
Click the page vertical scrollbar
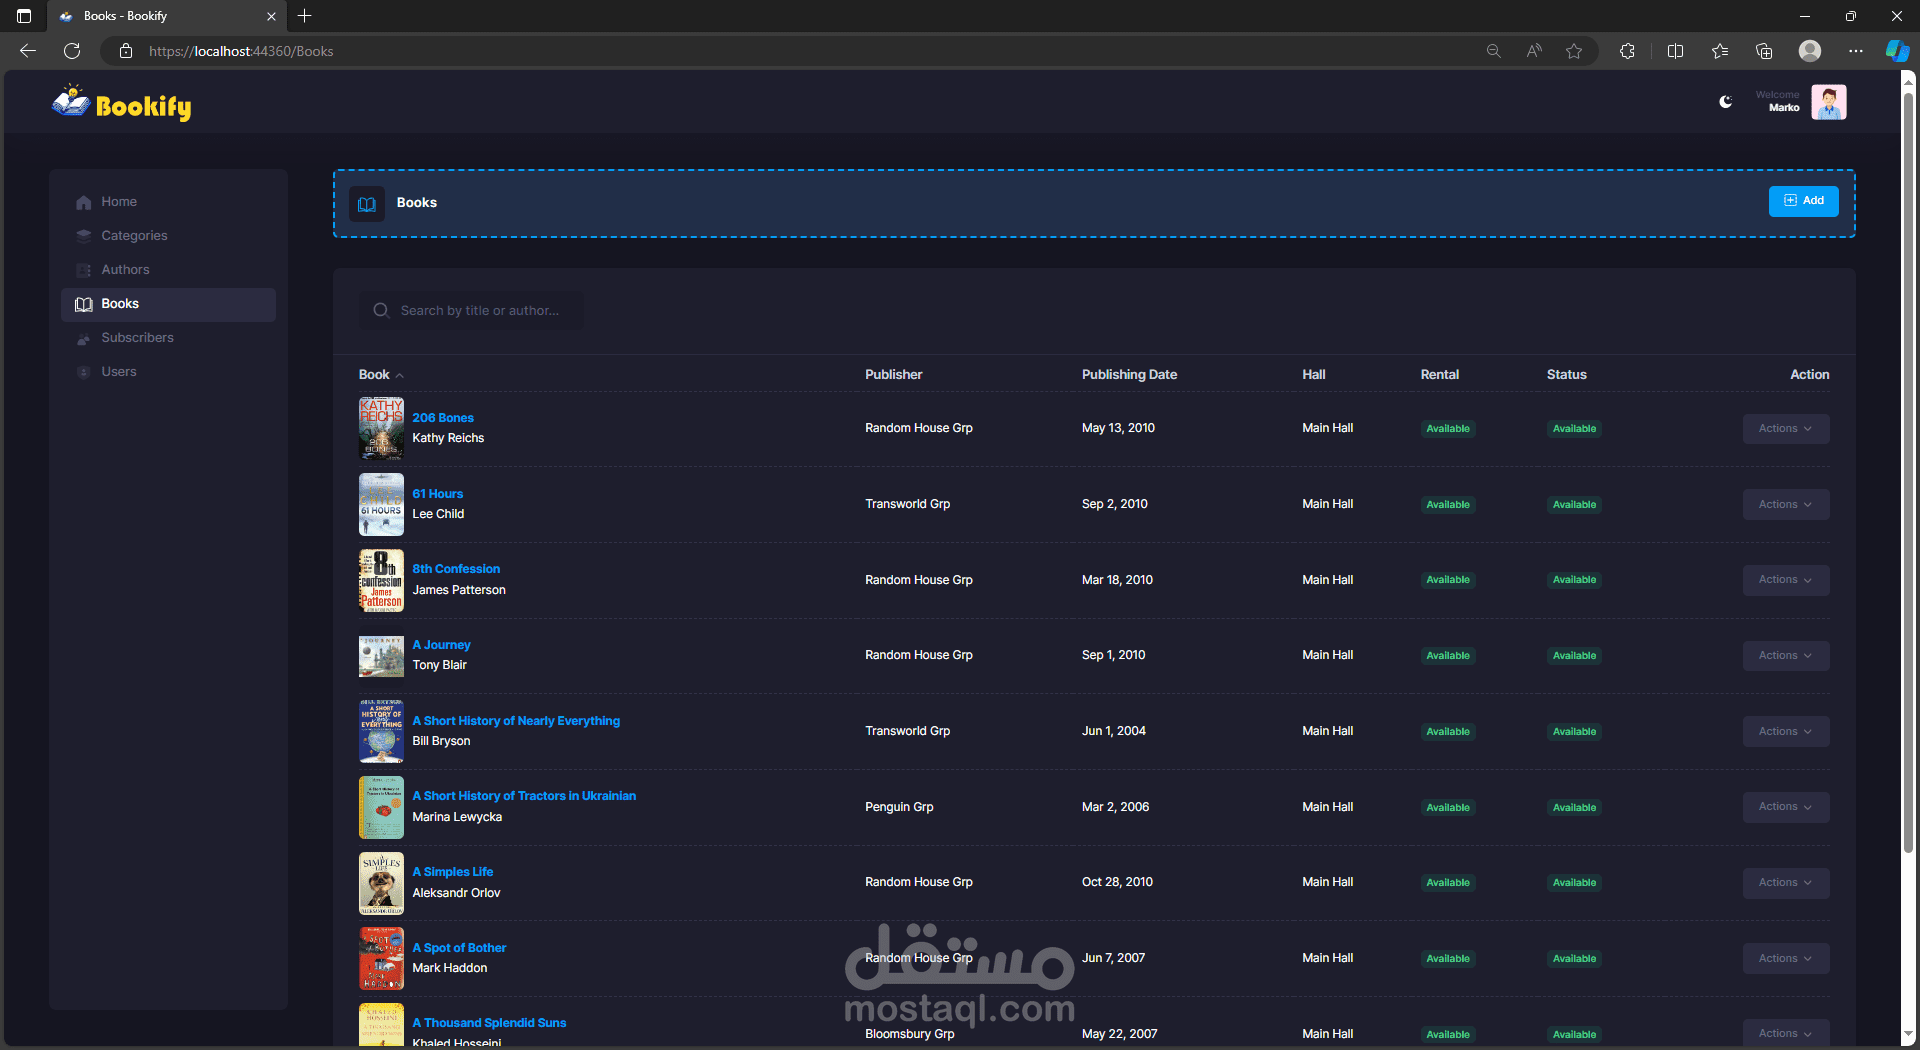pos(1908,471)
